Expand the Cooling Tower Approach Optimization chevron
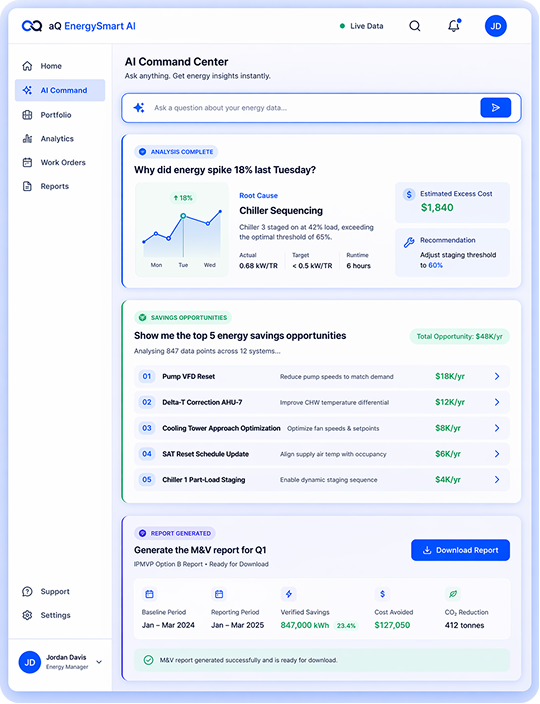 [497, 428]
